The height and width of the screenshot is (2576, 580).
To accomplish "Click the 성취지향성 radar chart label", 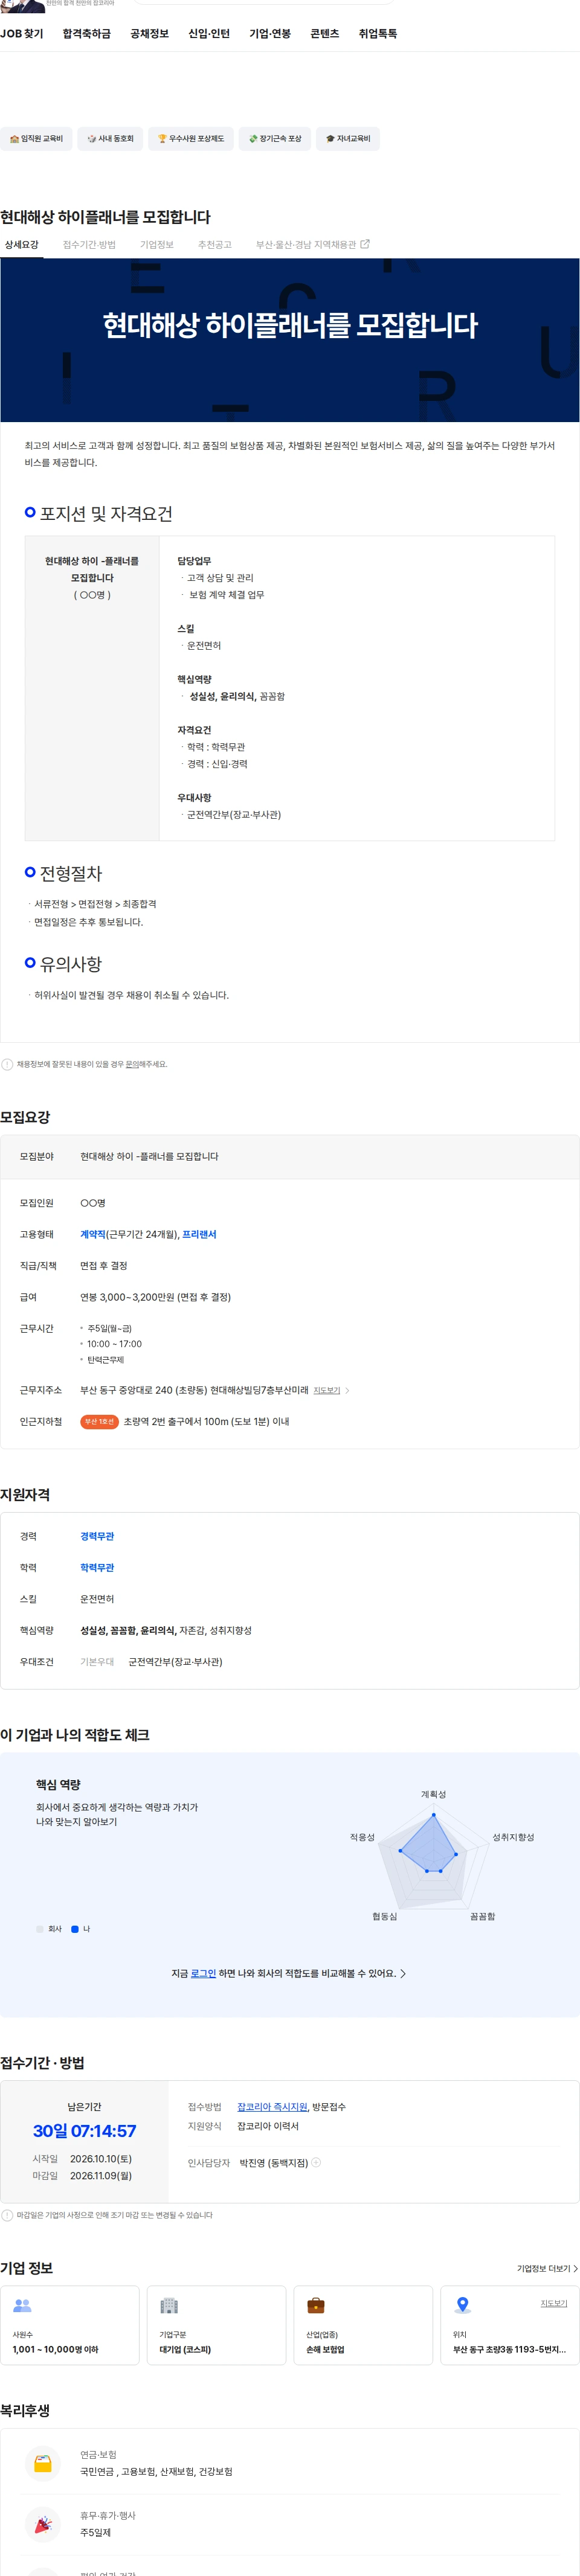I will [x=513, y=1837].
